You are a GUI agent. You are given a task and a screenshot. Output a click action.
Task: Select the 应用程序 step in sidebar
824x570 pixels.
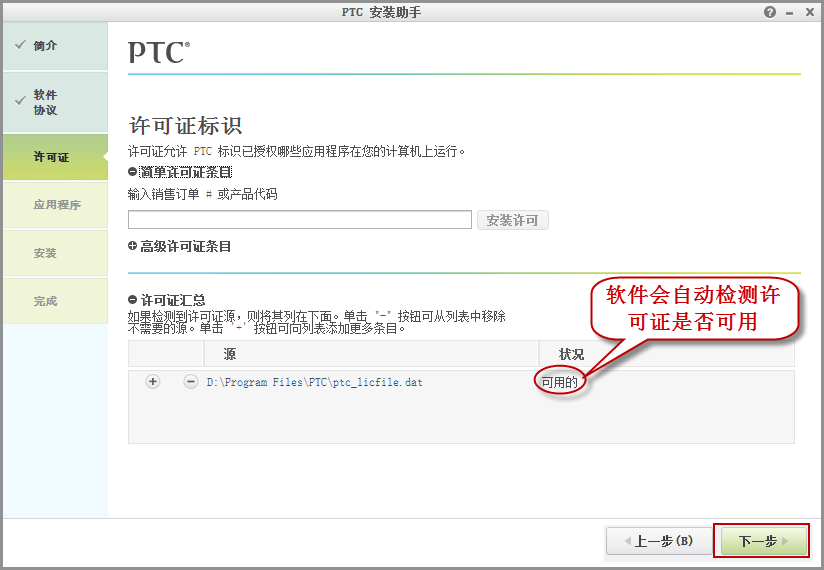click(55, 205)
